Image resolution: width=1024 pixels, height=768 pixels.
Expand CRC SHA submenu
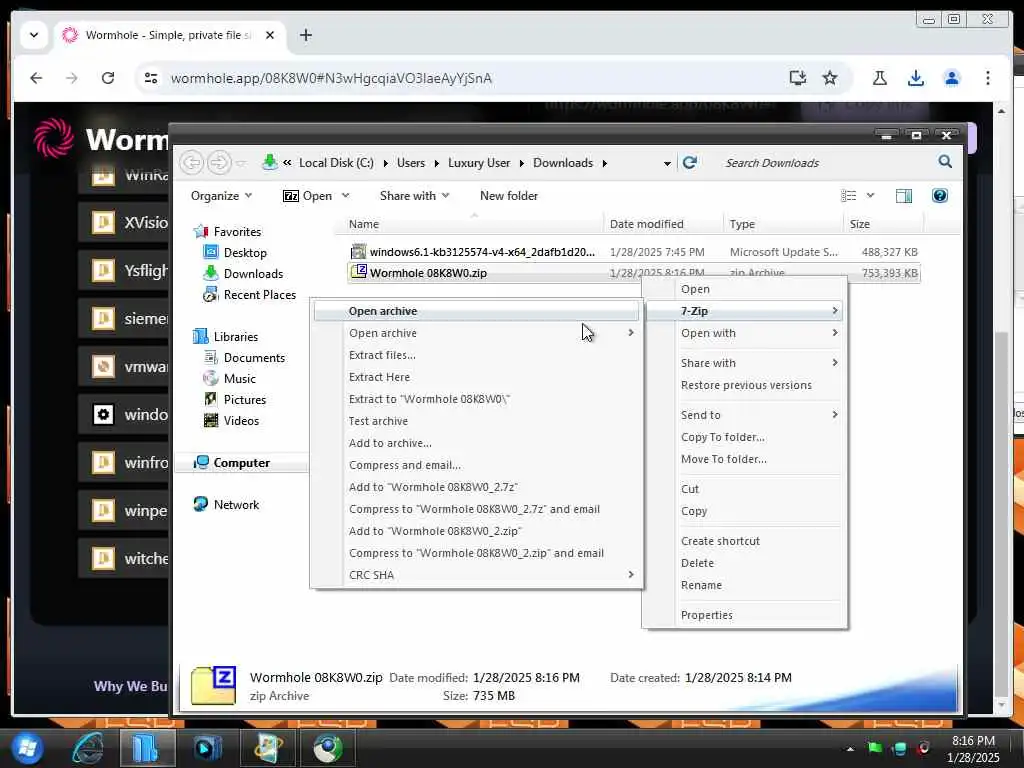(477, 575)
